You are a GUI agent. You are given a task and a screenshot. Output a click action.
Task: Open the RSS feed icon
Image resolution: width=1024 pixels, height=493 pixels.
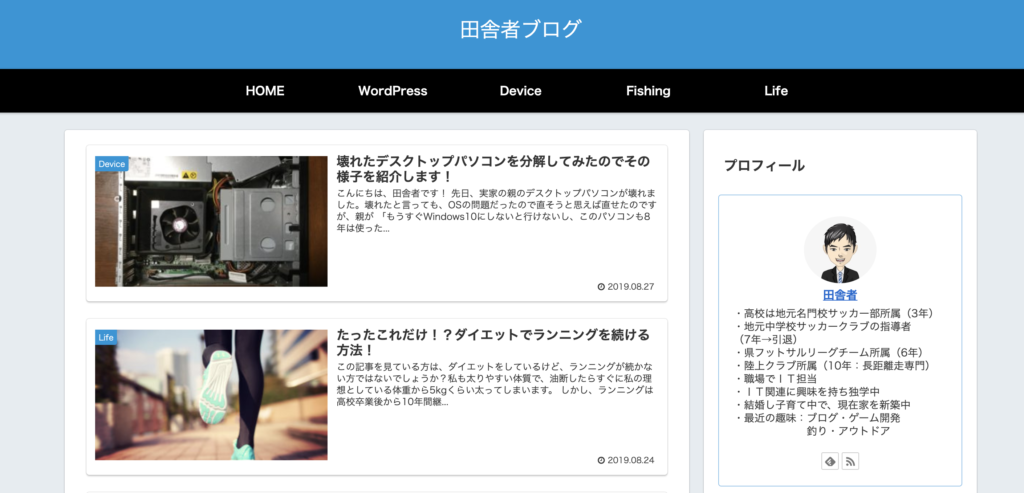pyautogui.click(x=850, y=461)
